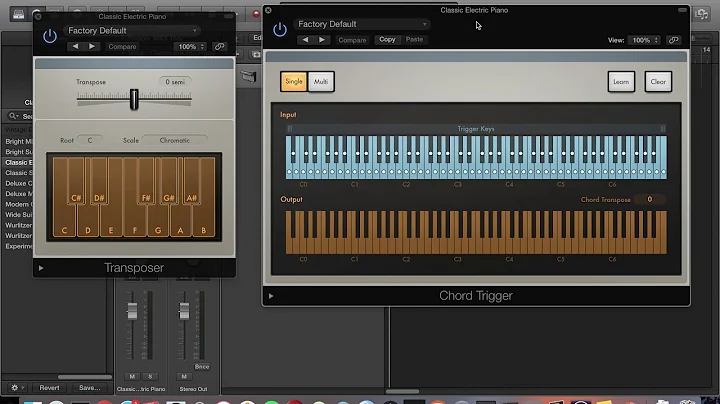720x404 pixels.
Task: Click left handle of Trigger Keys range
Action: tap(290, 129)
